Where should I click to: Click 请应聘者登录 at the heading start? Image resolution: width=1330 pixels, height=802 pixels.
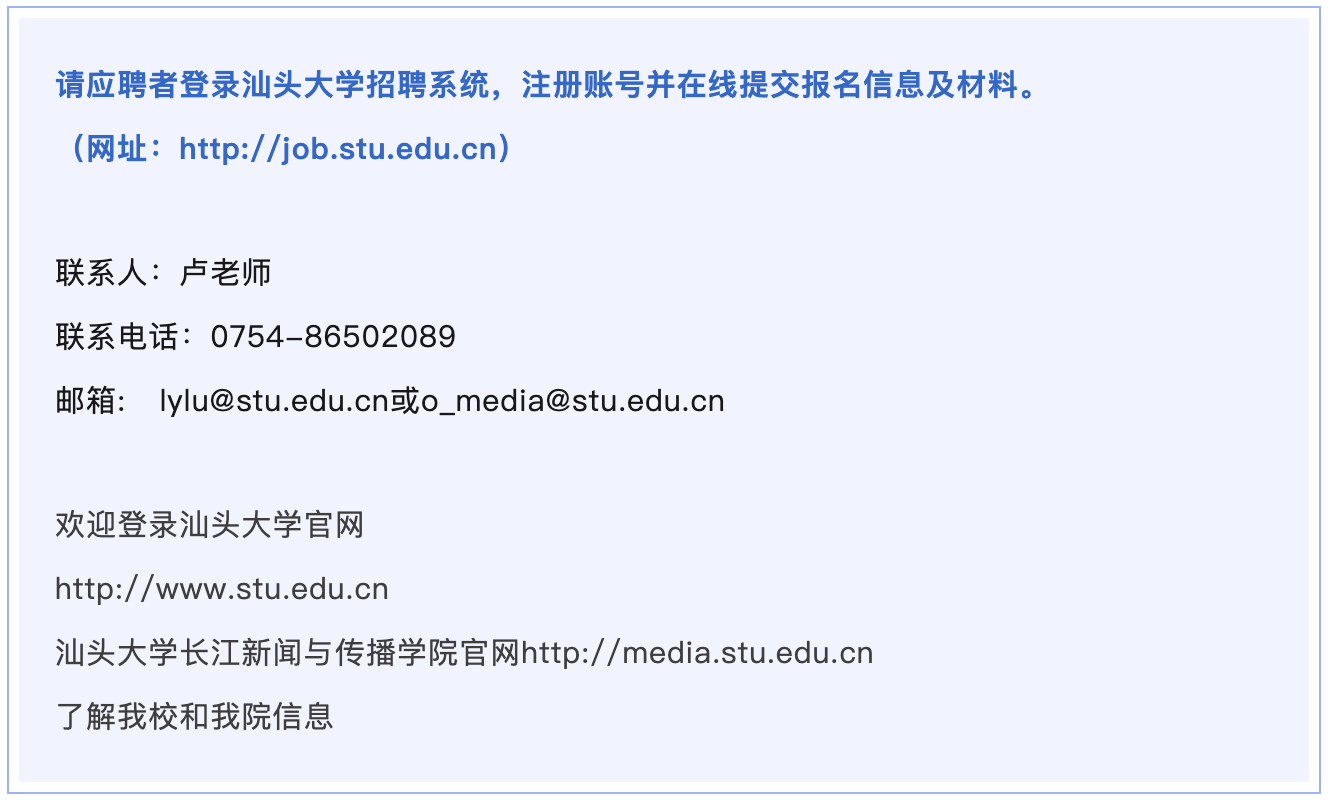(x=148, y=86)
